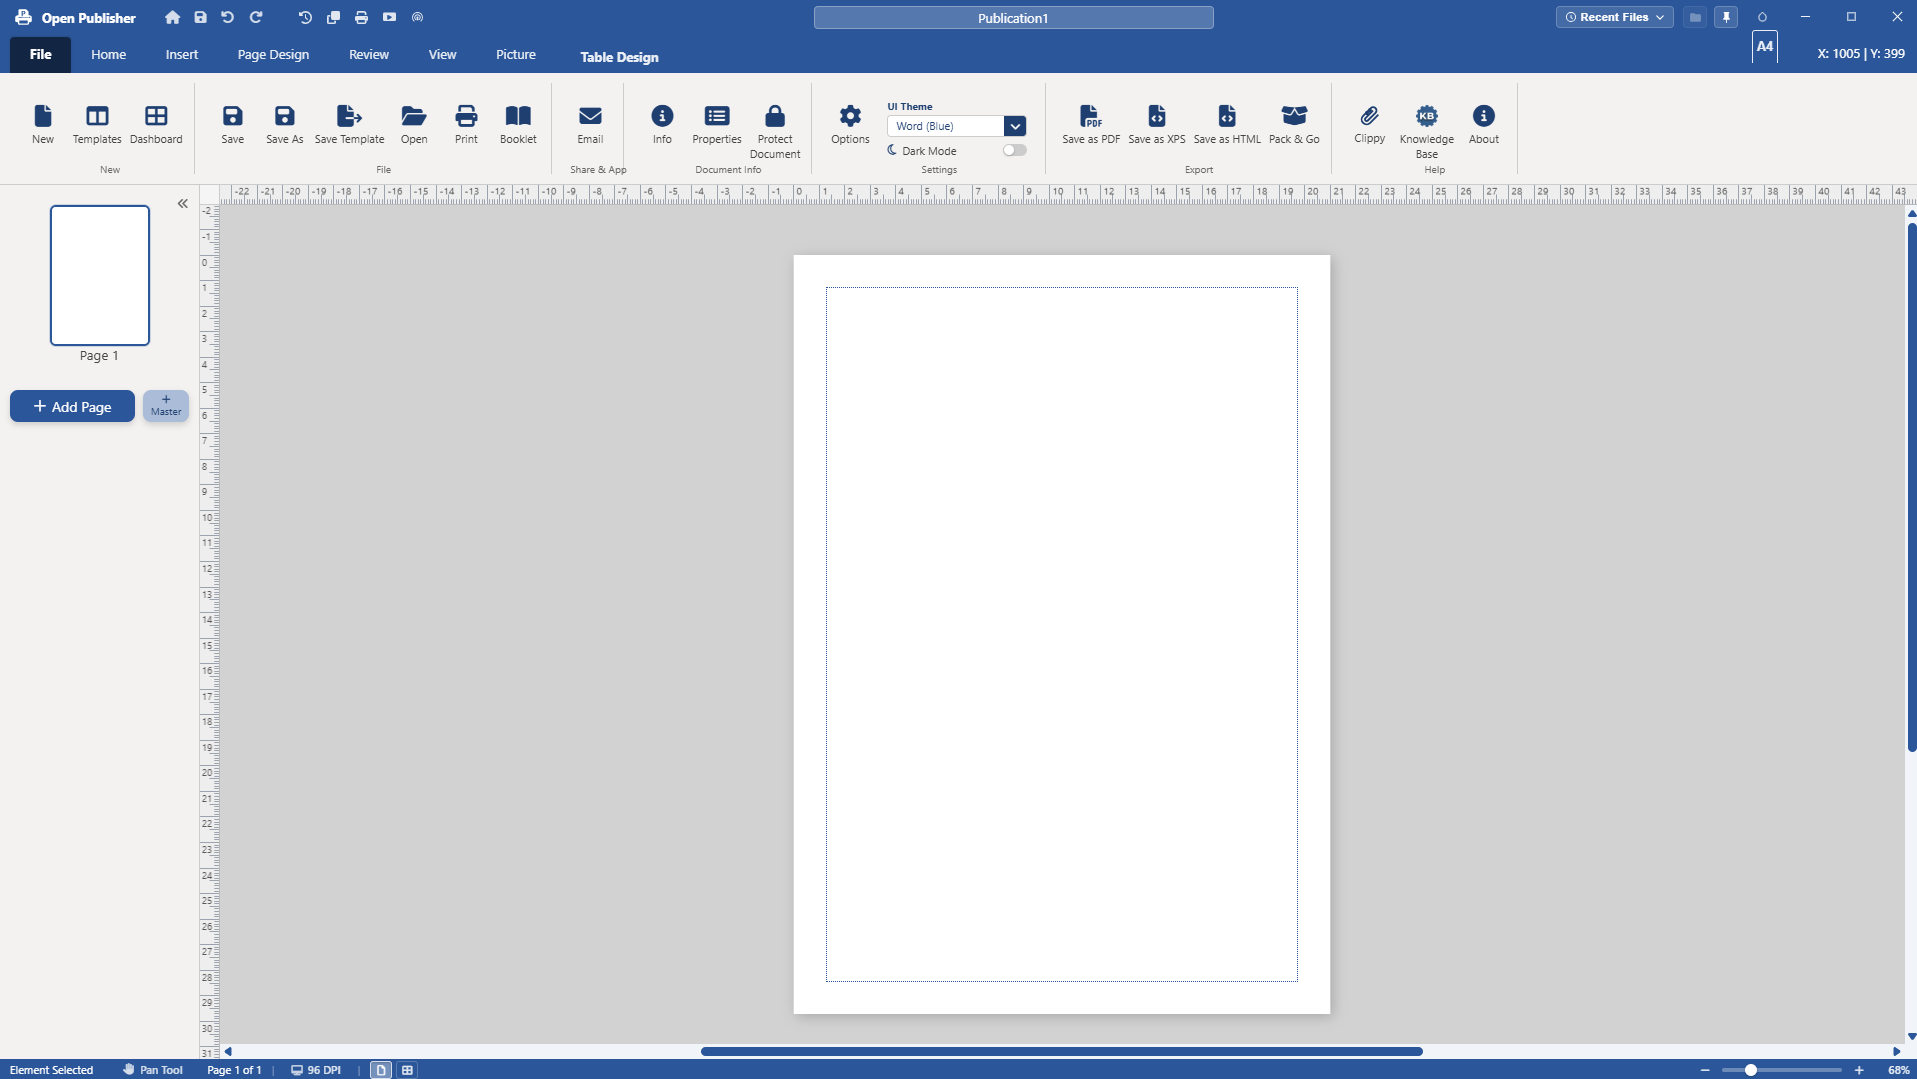Click the Add Page button
The height and width of the screenshot is (1079, 1917).
click(x=72, y=406)
